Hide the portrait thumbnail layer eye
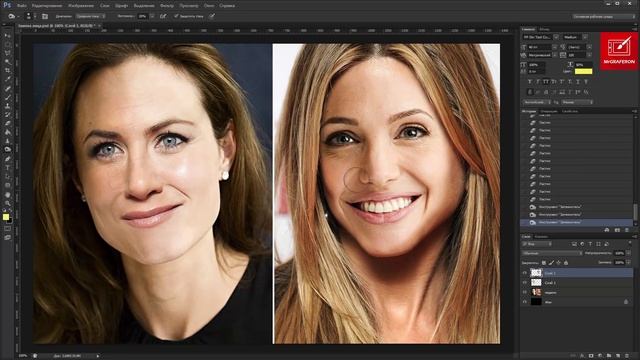This screenshot has height=360, width=640. 525,292
